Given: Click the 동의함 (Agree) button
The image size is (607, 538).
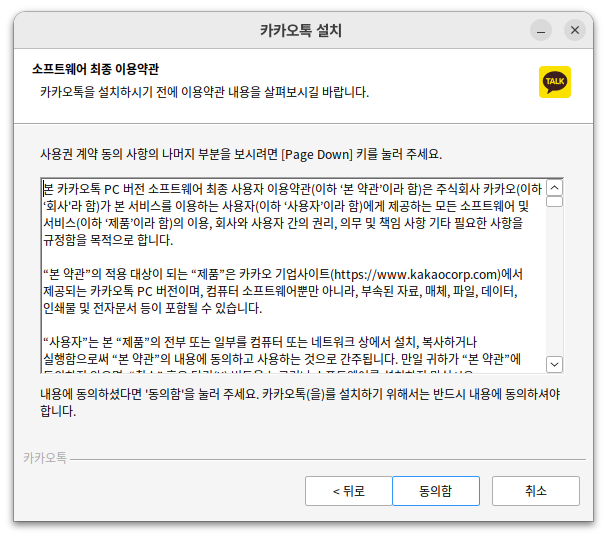Looking at the screenshot, I should (436, 491).
